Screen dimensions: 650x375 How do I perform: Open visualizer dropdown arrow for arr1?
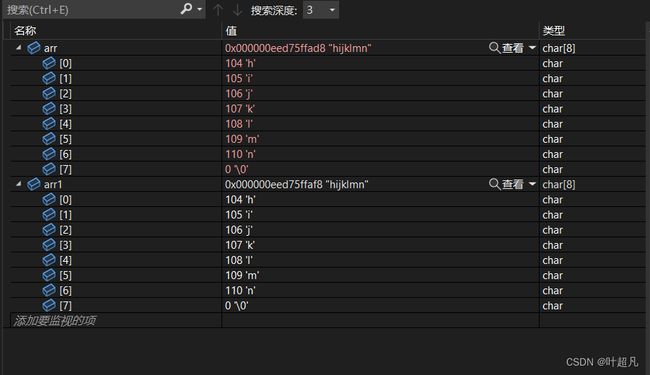pyautogui.click(x=532, y=184)
